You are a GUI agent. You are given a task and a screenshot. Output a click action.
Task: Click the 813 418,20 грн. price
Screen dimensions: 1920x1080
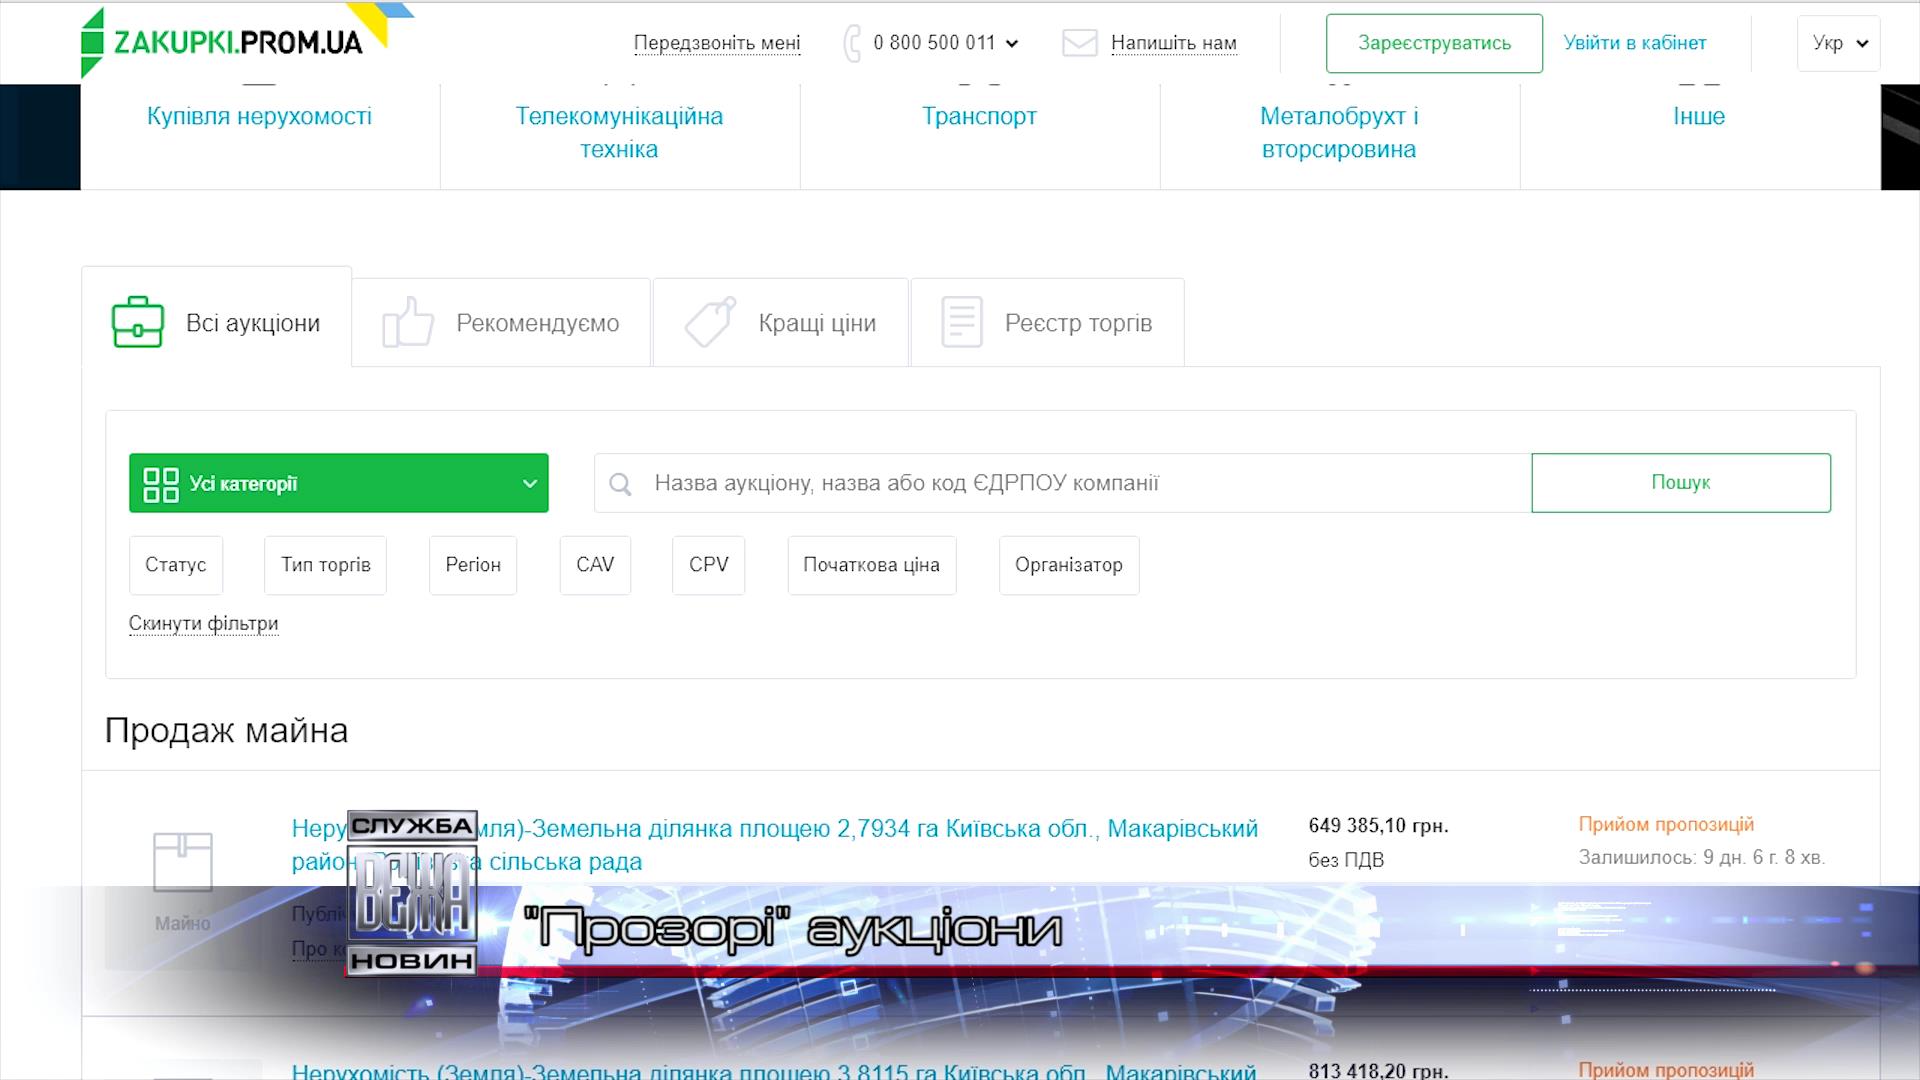click(x=1378, y=1070)
